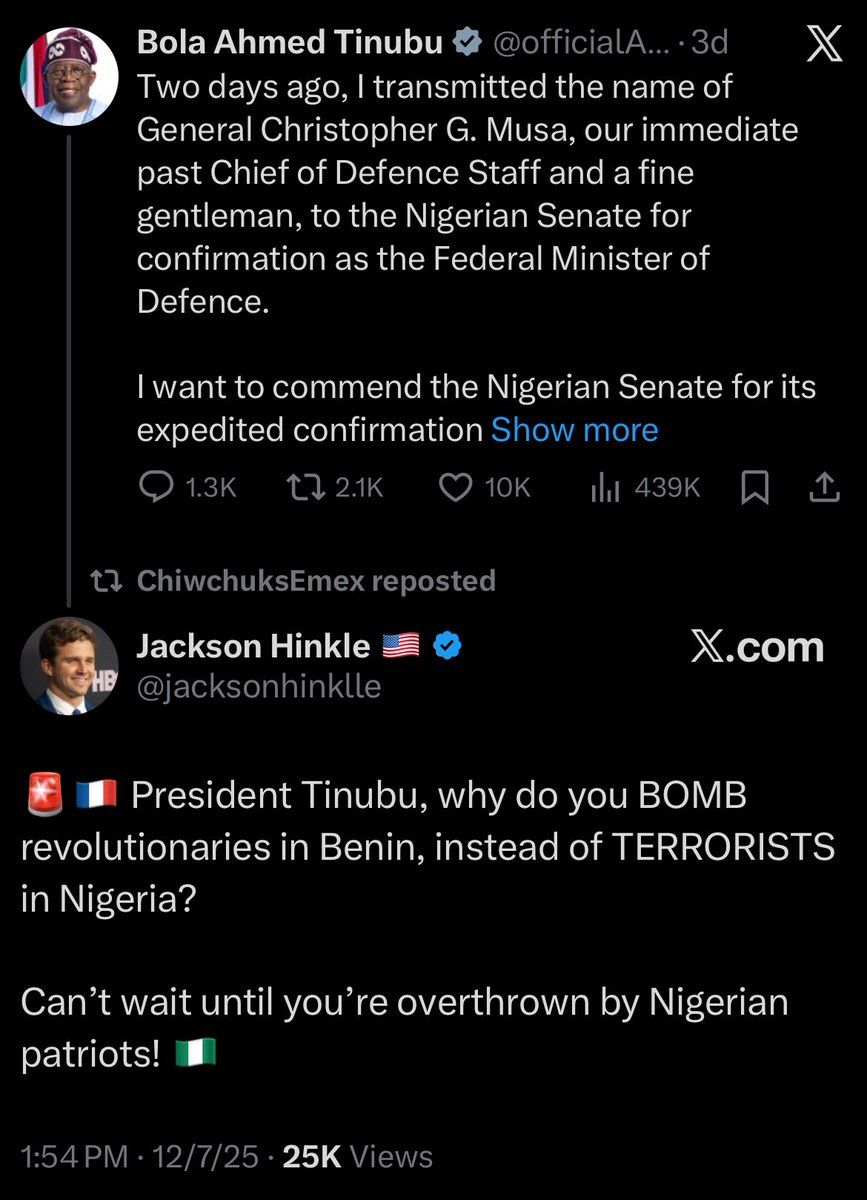Click Tinubu's gray verified badge
The height and width of the screenshot is (1200, 867).
tap(465, 42)
